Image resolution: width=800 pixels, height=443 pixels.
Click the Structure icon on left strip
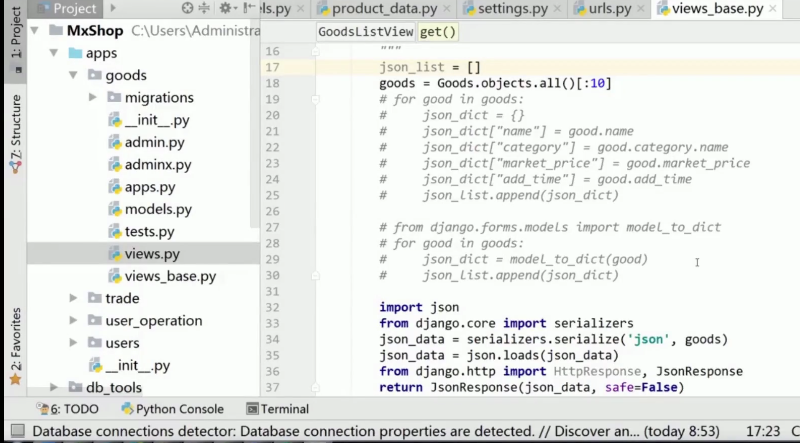(15, 166)
